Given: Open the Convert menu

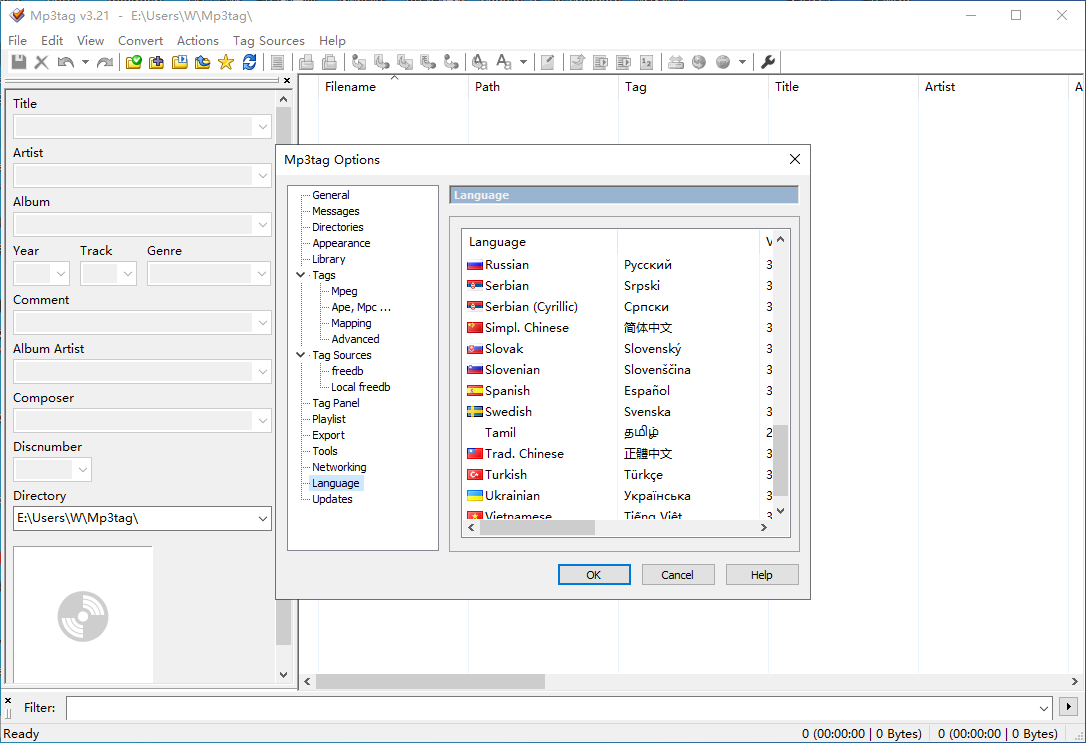Looking at the screenshot, I should click(141, 41).
